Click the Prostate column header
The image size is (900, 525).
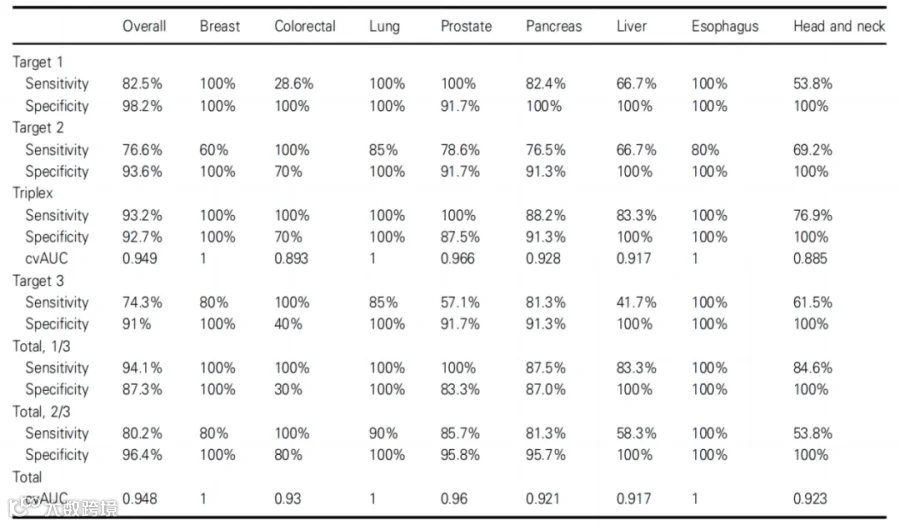click(x=466, y=26)
